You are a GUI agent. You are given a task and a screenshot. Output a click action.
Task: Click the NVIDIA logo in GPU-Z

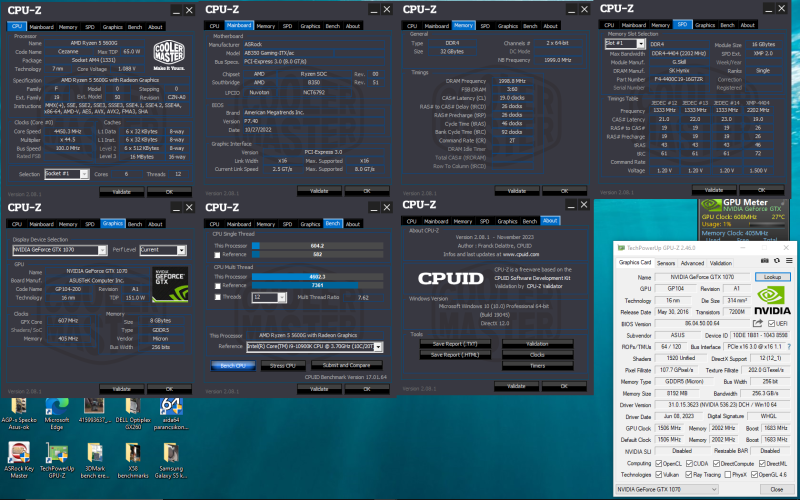click(x=773, y=300)
